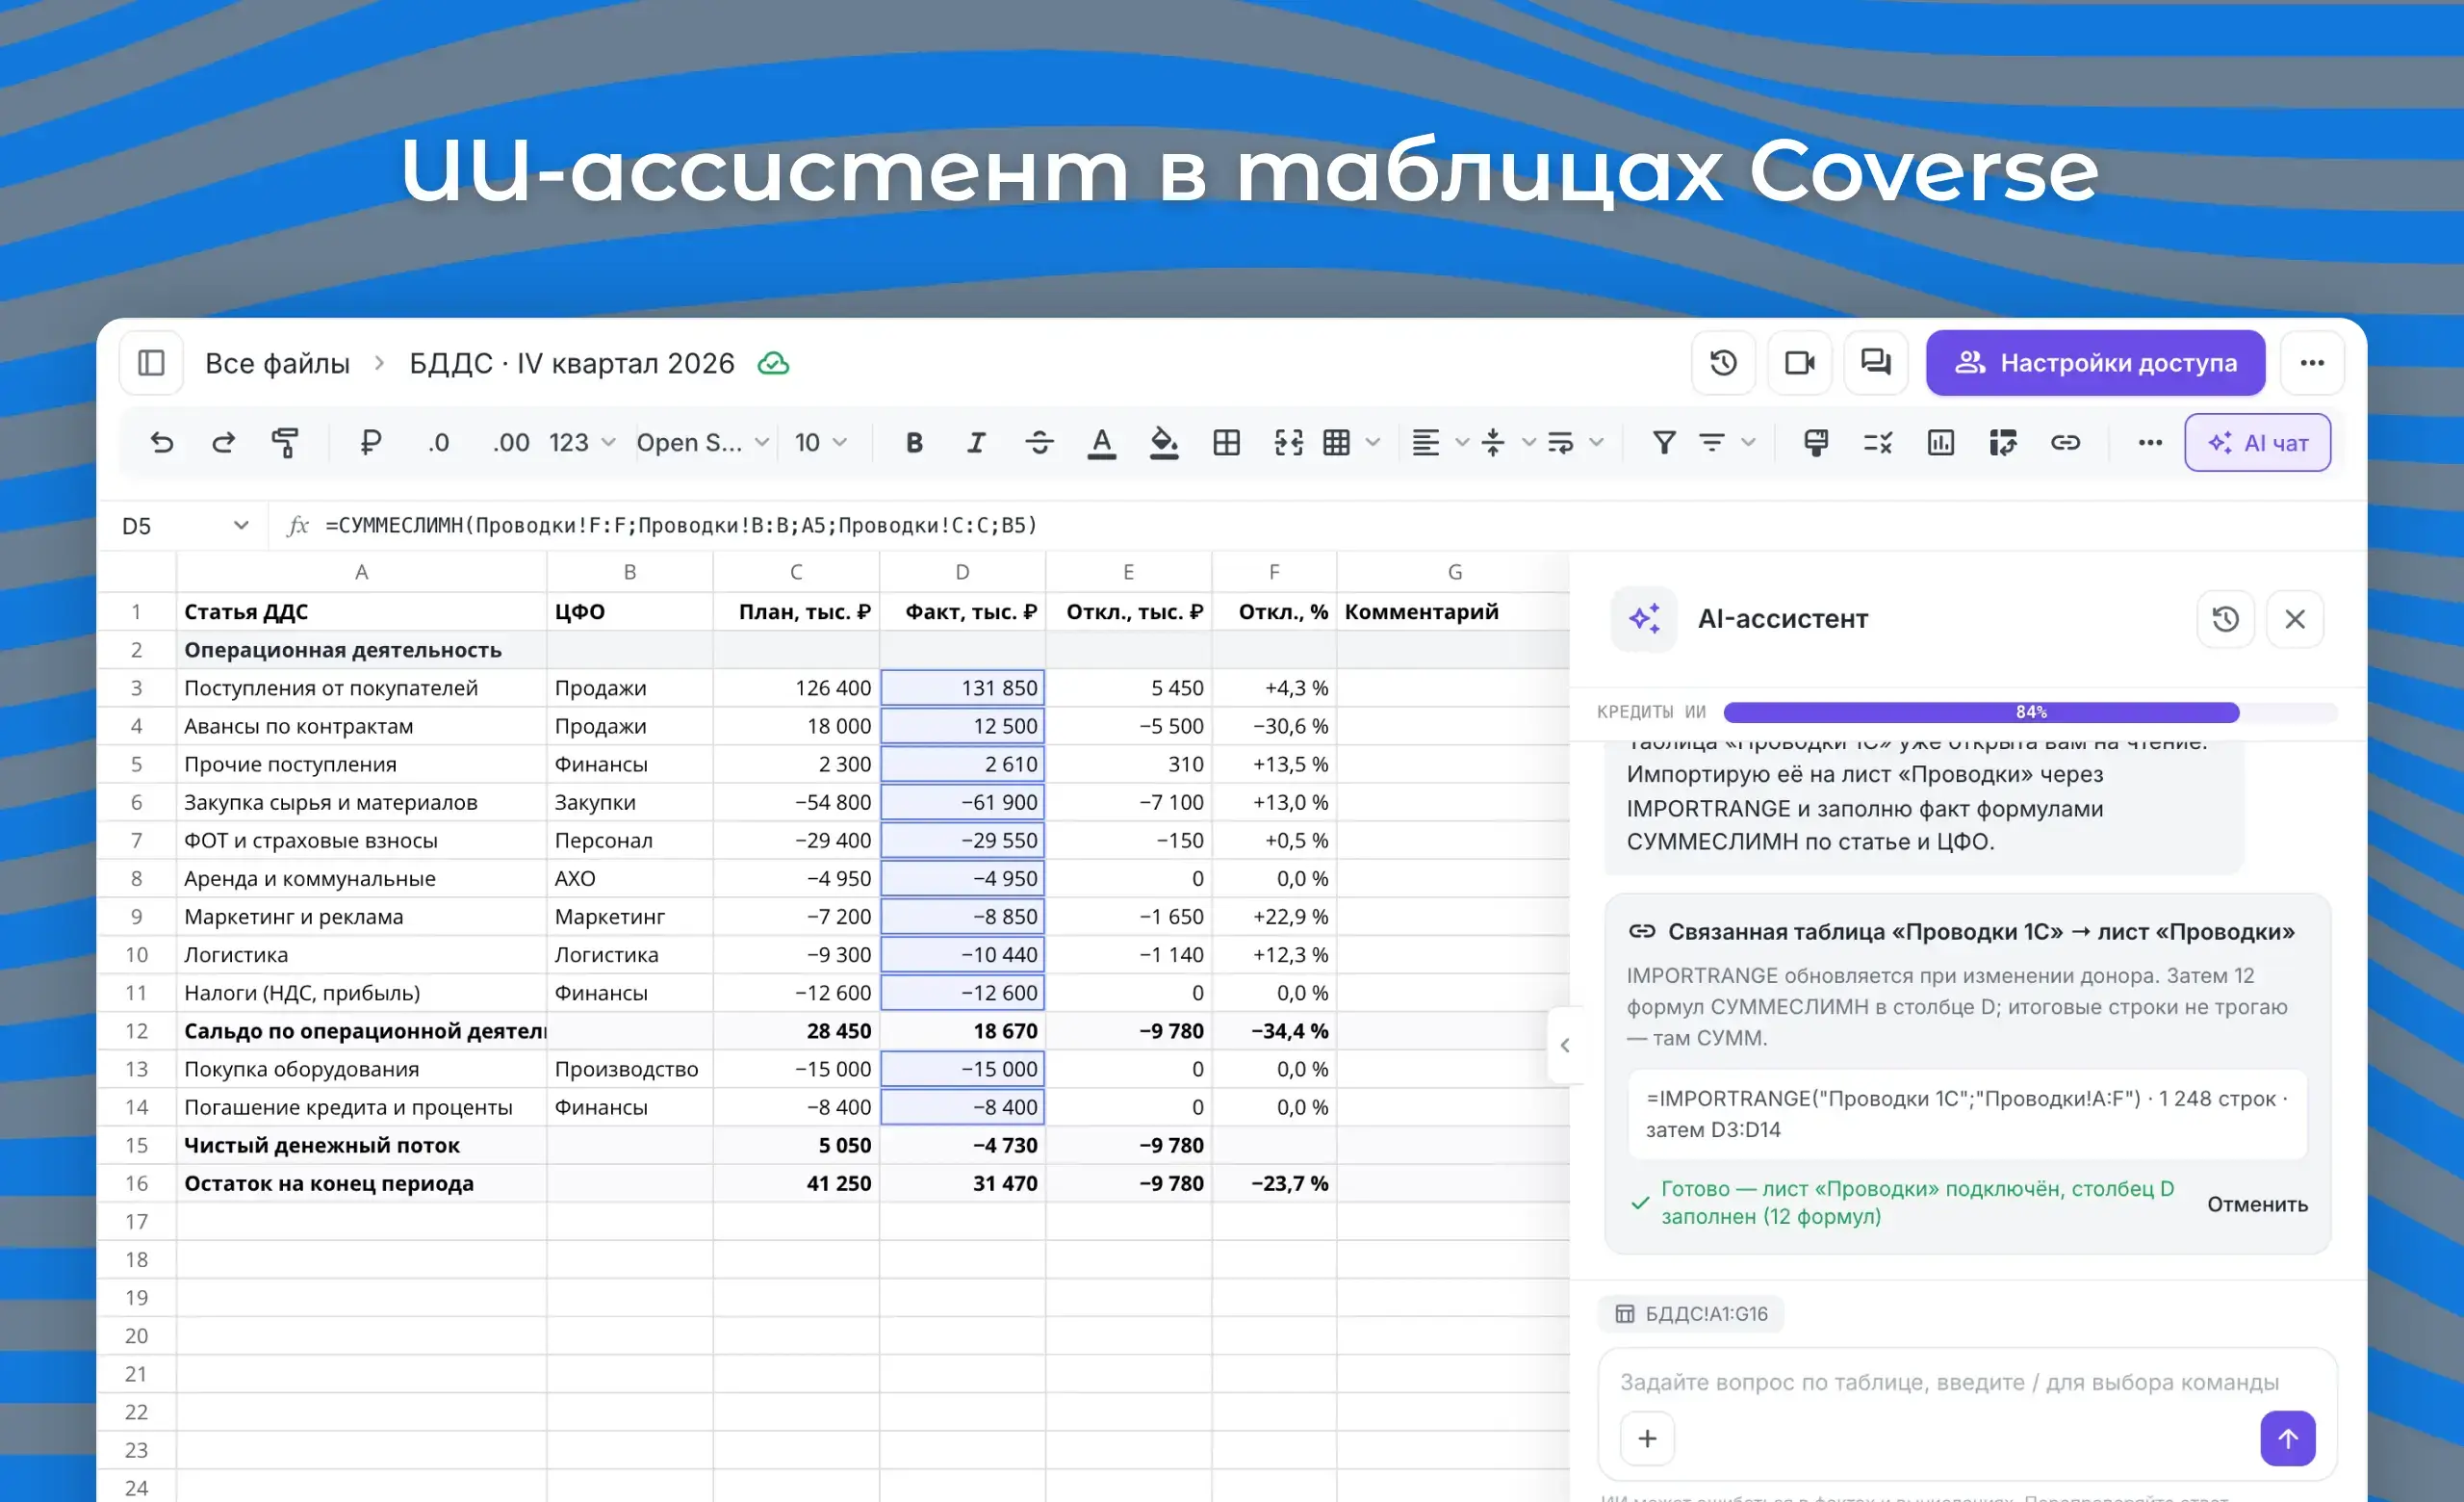
Task: Expand the vertical alignment dropdown
Action: [1528, 442]
